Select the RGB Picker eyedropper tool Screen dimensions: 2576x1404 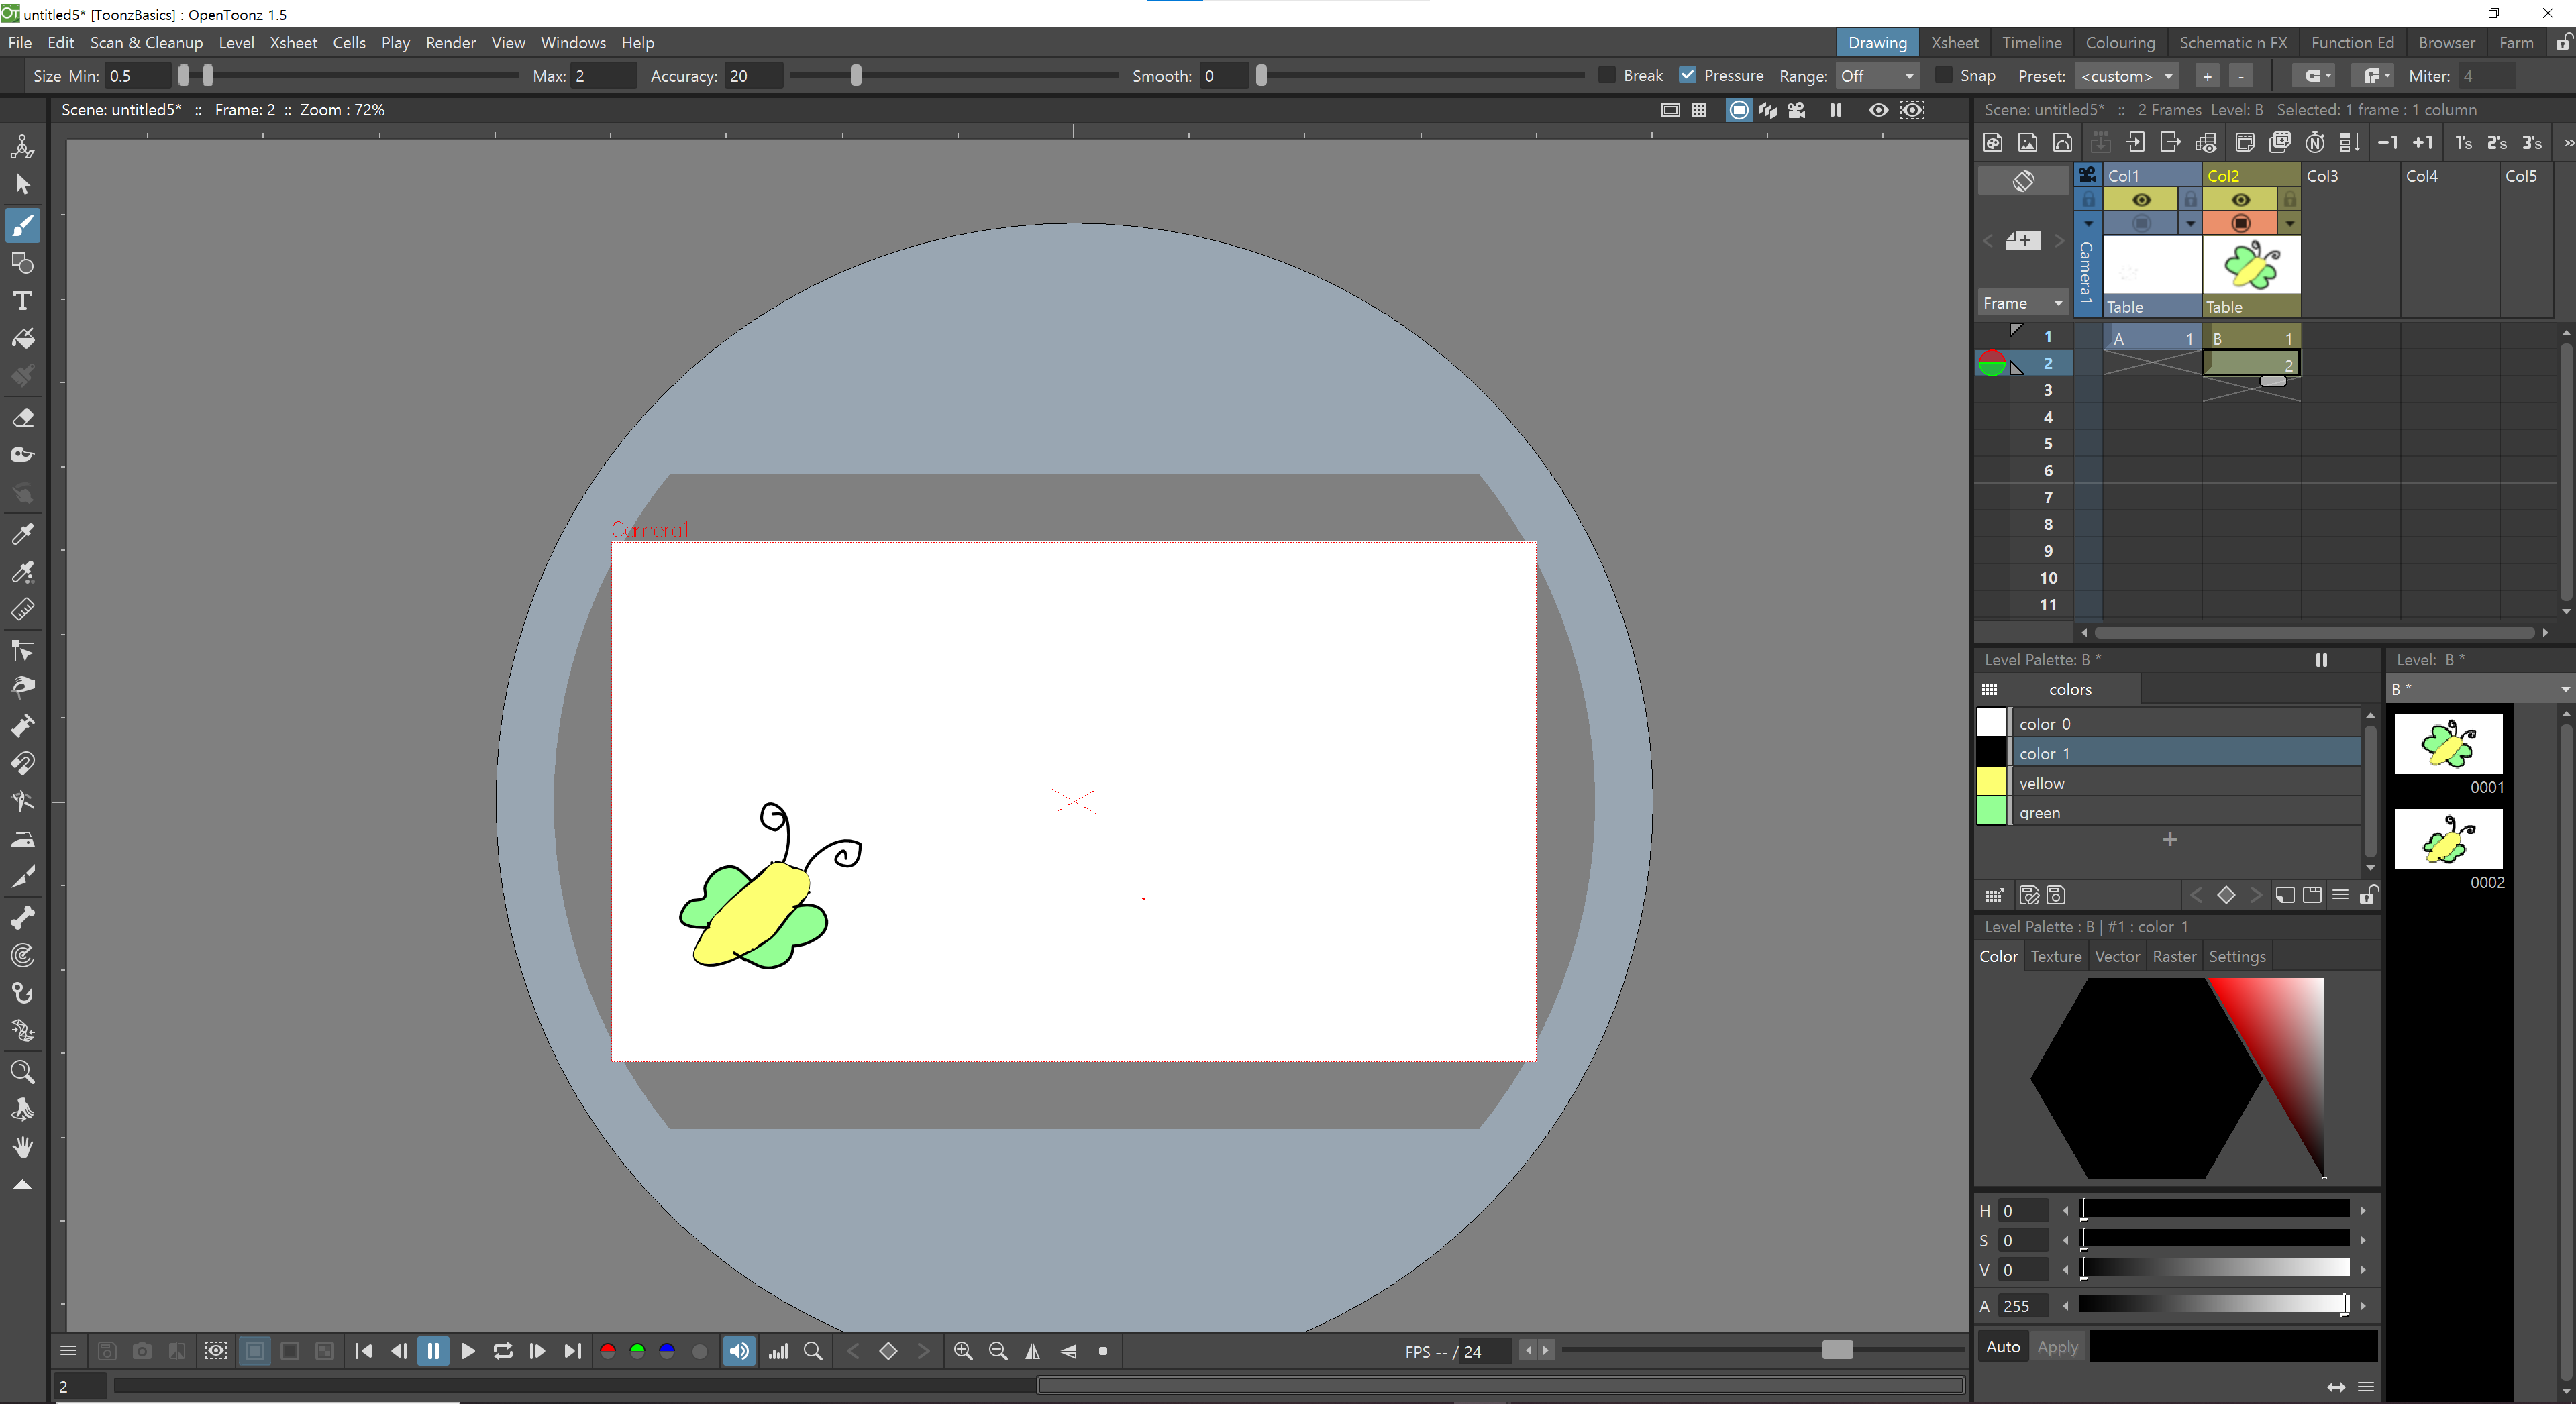coord(22,572)
